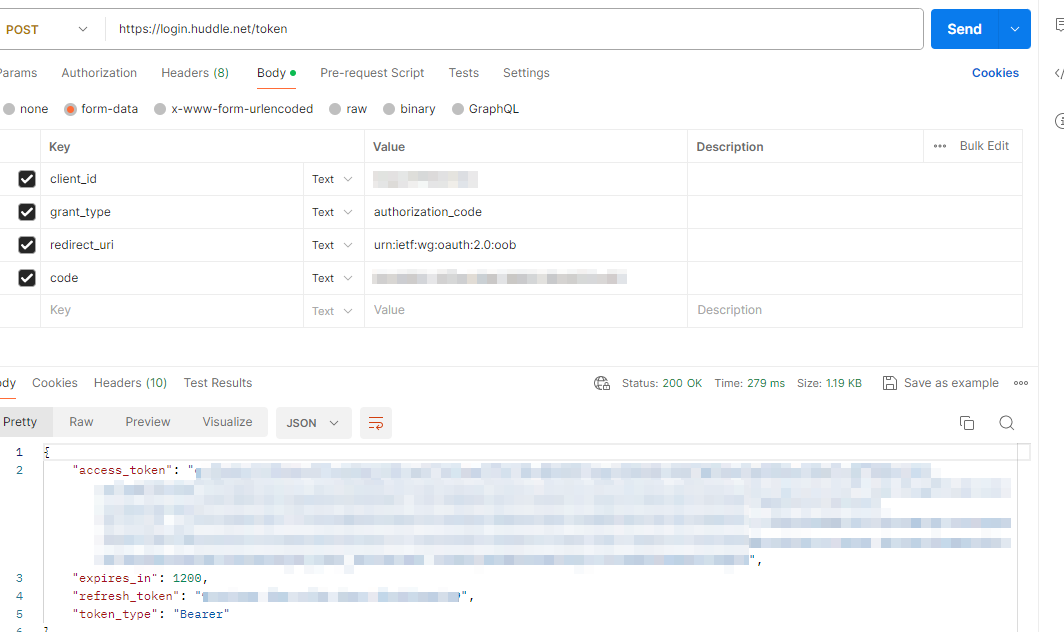Viewport: 1064px width, 632px height.
Task: Open the Cookies link
Action: (995, 73)
